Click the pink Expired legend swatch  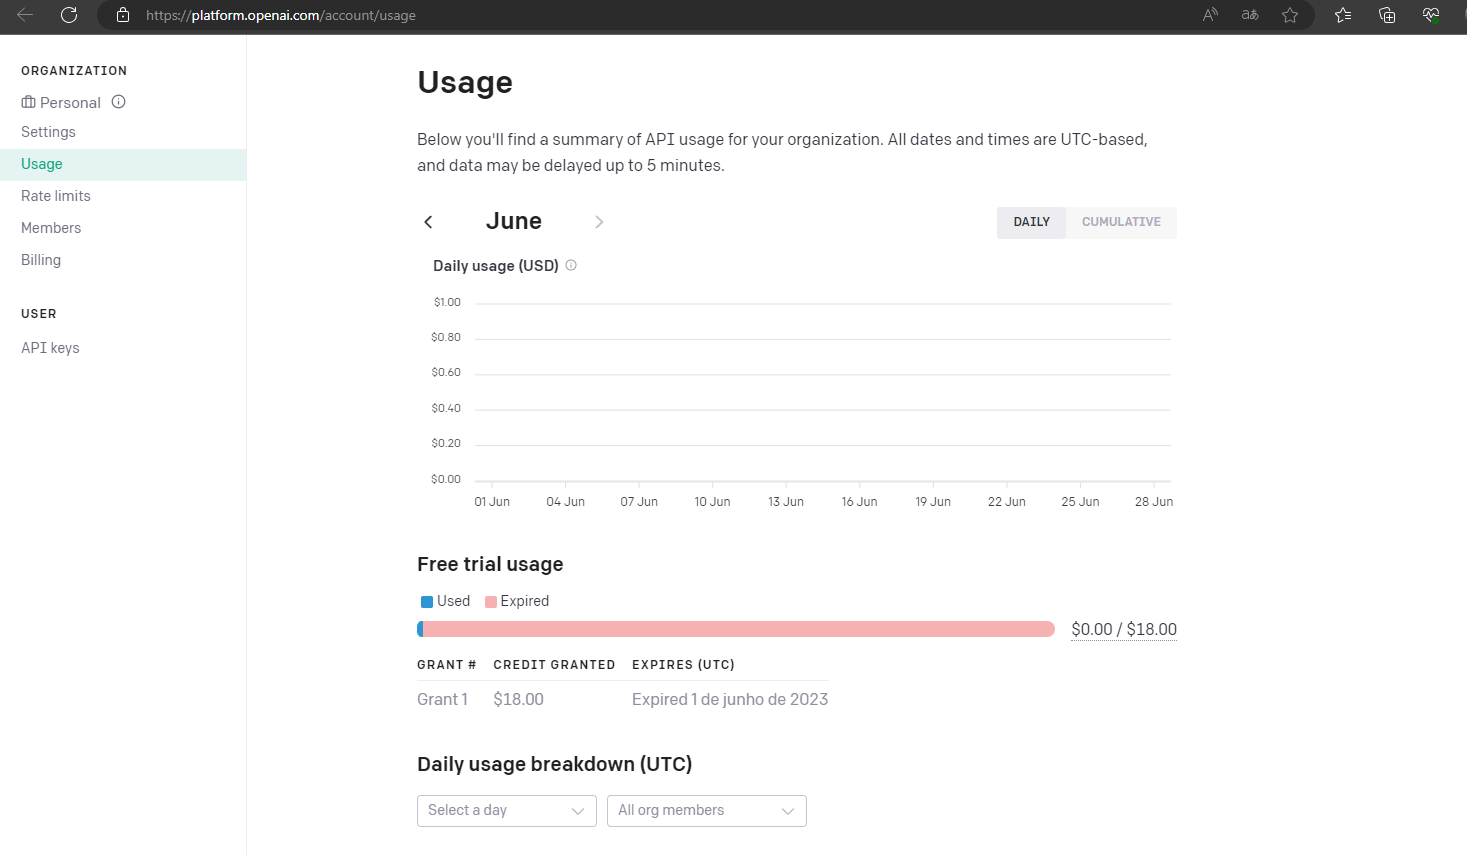[x=491, y=602]
